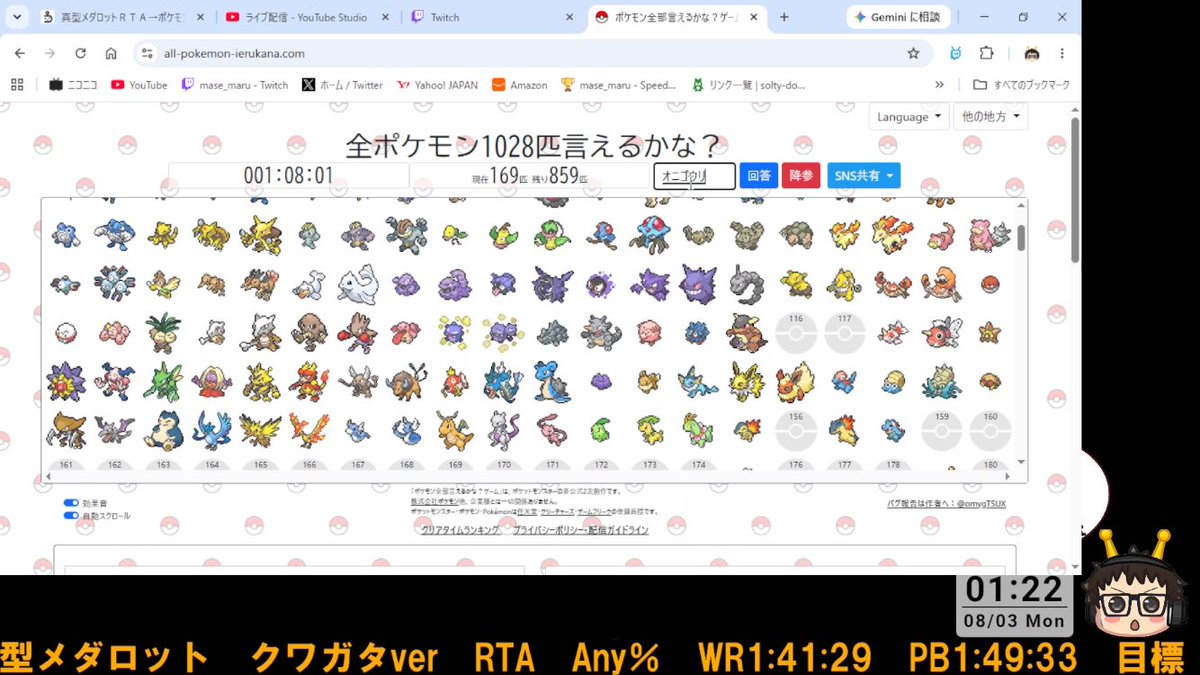The height and width of the screenshot is (675, 1200).
Task: Click the 001:08:01 elapsed timer
Action: click(x=288, y=176)
